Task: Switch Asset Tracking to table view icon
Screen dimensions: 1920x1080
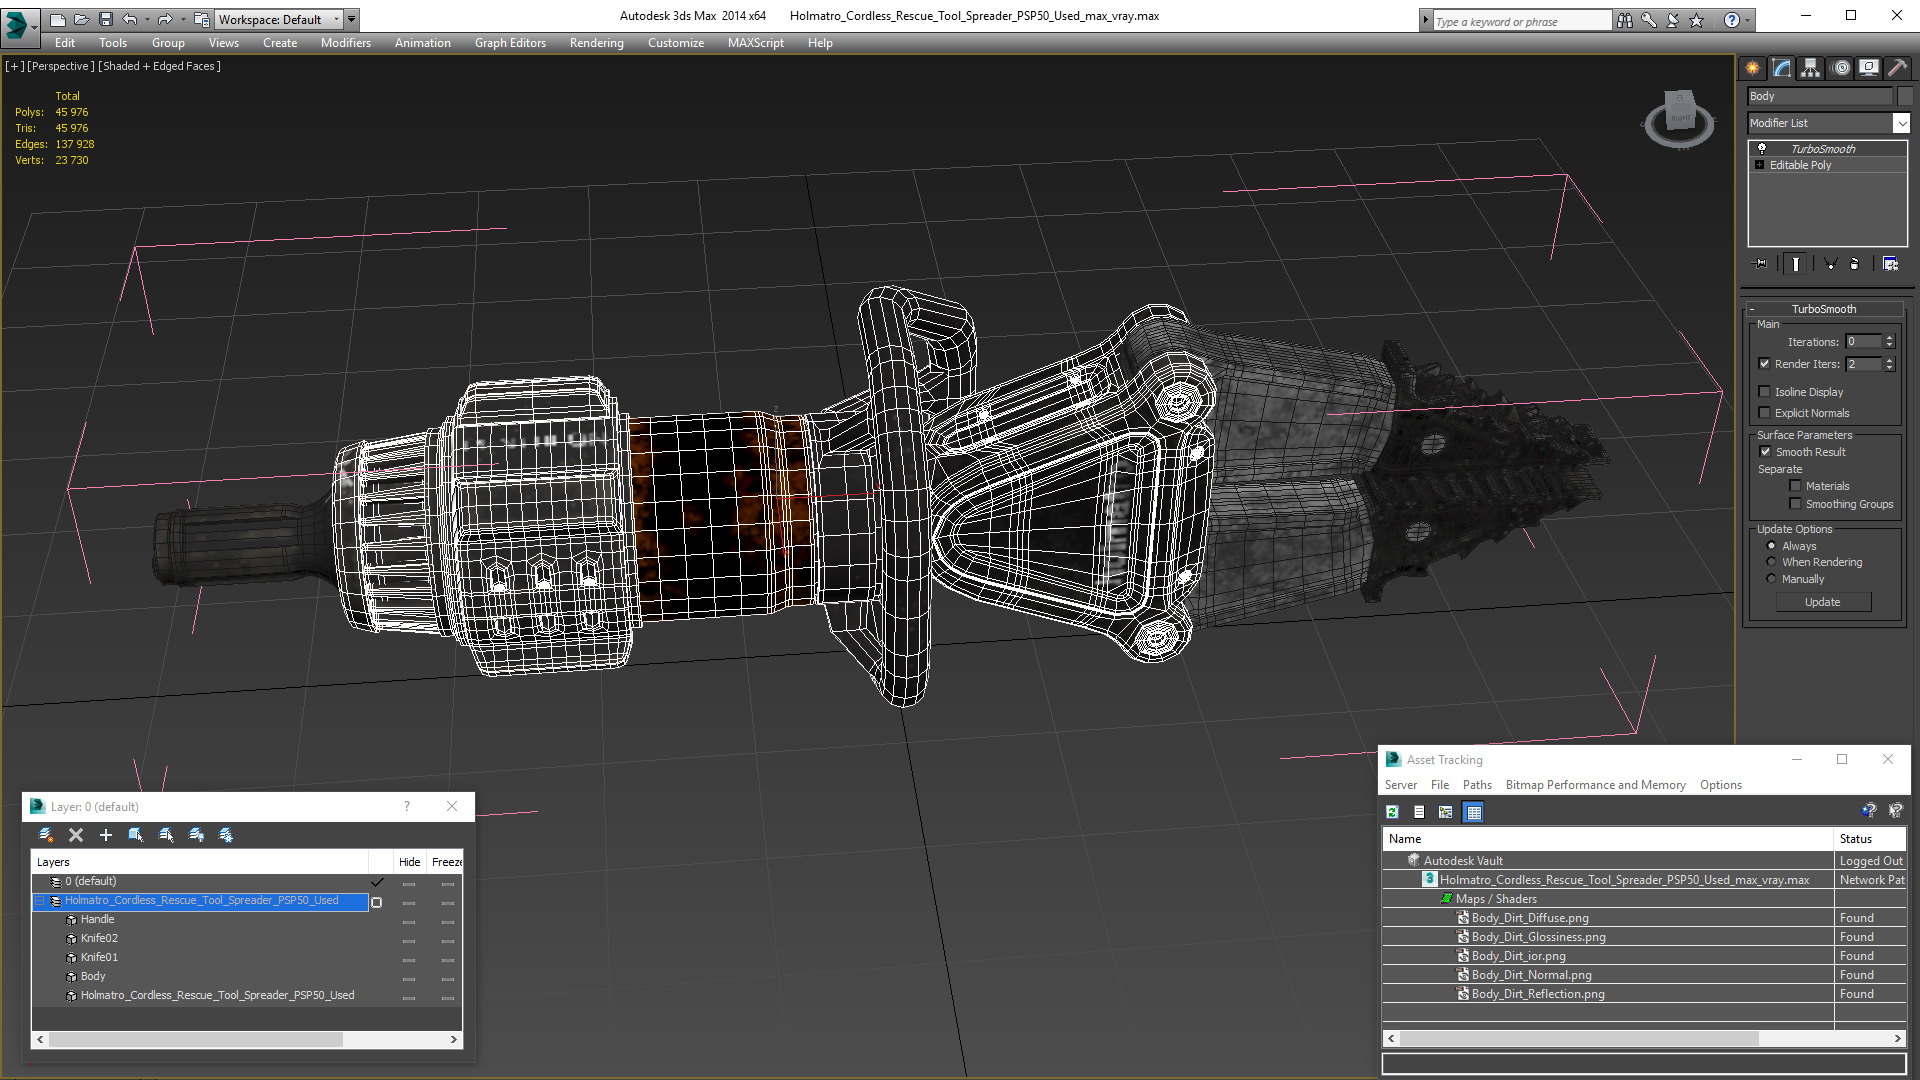Action: point(1474,812)
